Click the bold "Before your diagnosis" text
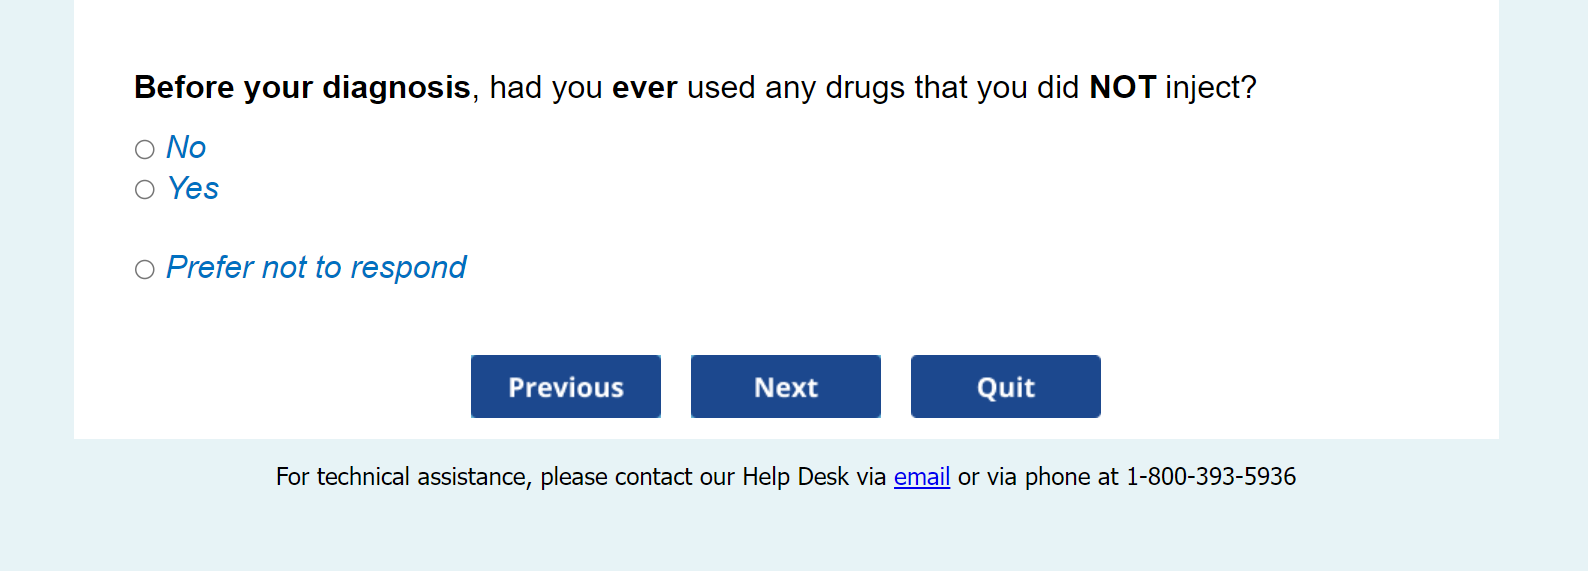This screenshot has height=571, width=1588. pos(302,88)
